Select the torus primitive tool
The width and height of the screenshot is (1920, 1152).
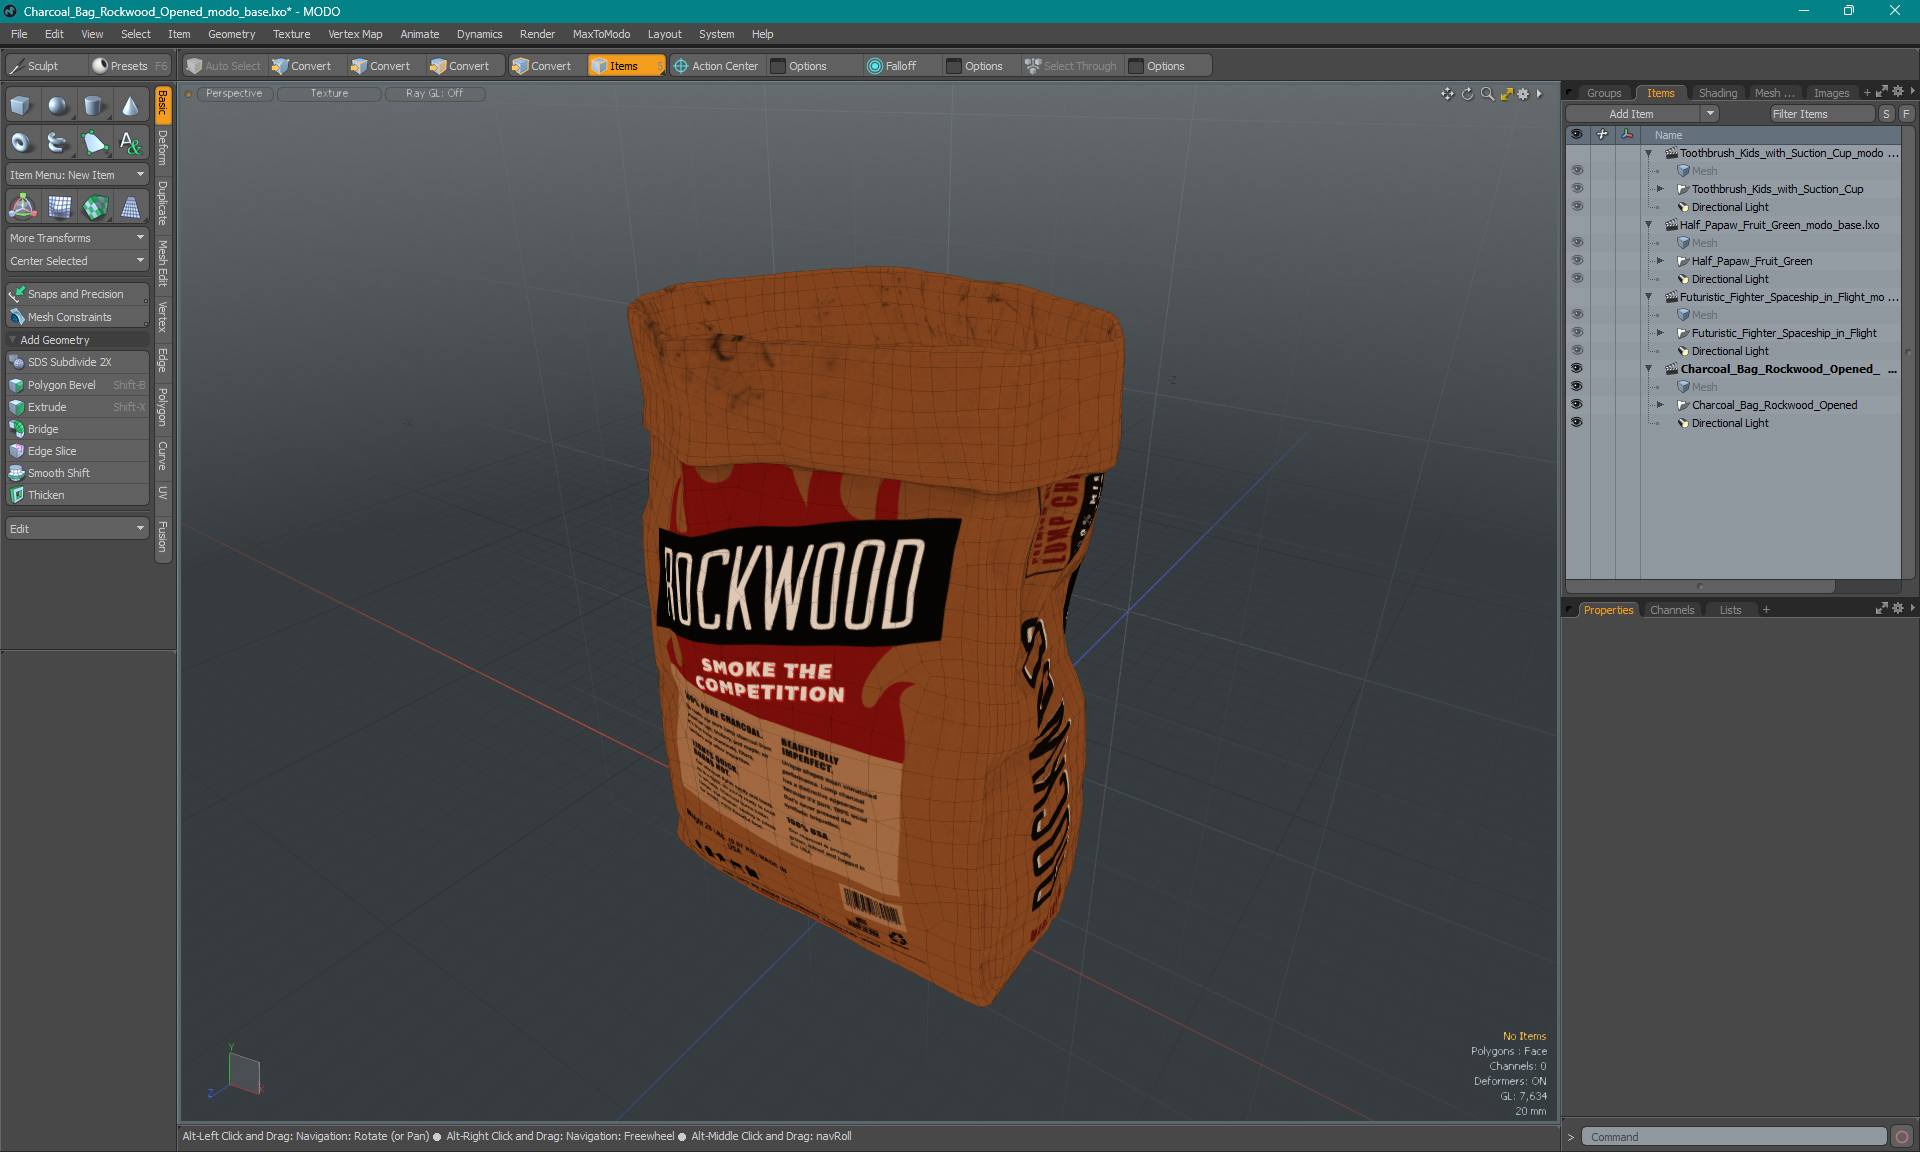[21, 143]
